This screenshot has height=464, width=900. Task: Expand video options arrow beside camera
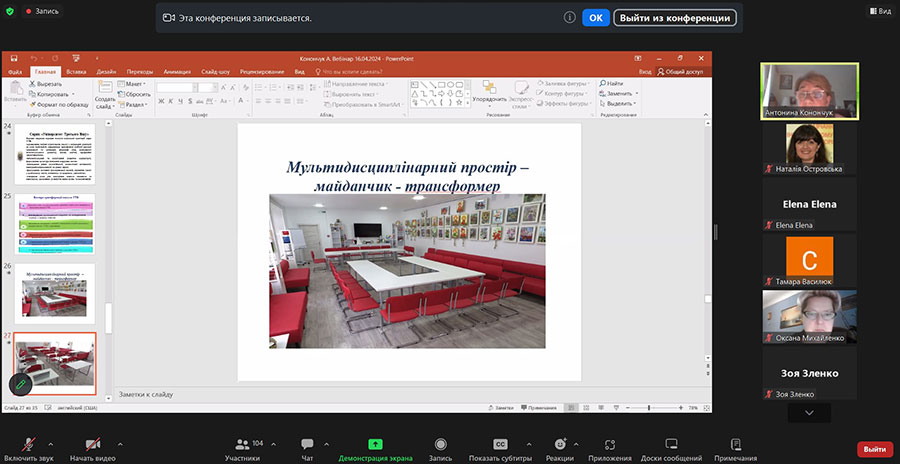(x=120, y=443)
